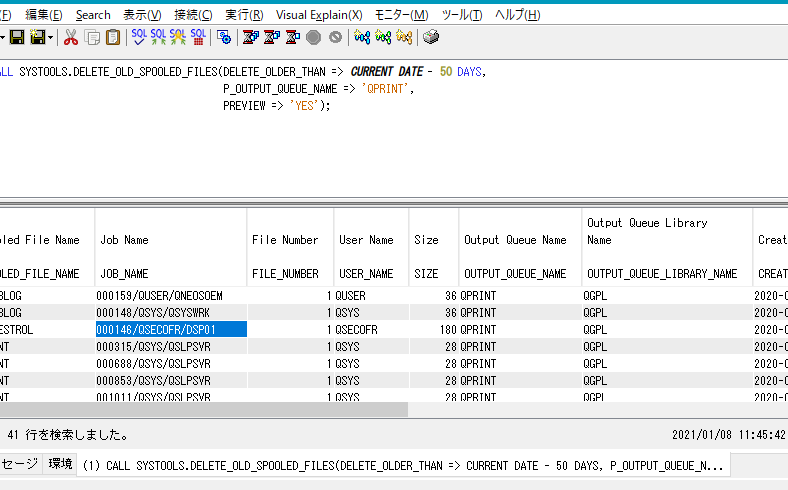Select the CALL statement results tab

tap(402, 466)
